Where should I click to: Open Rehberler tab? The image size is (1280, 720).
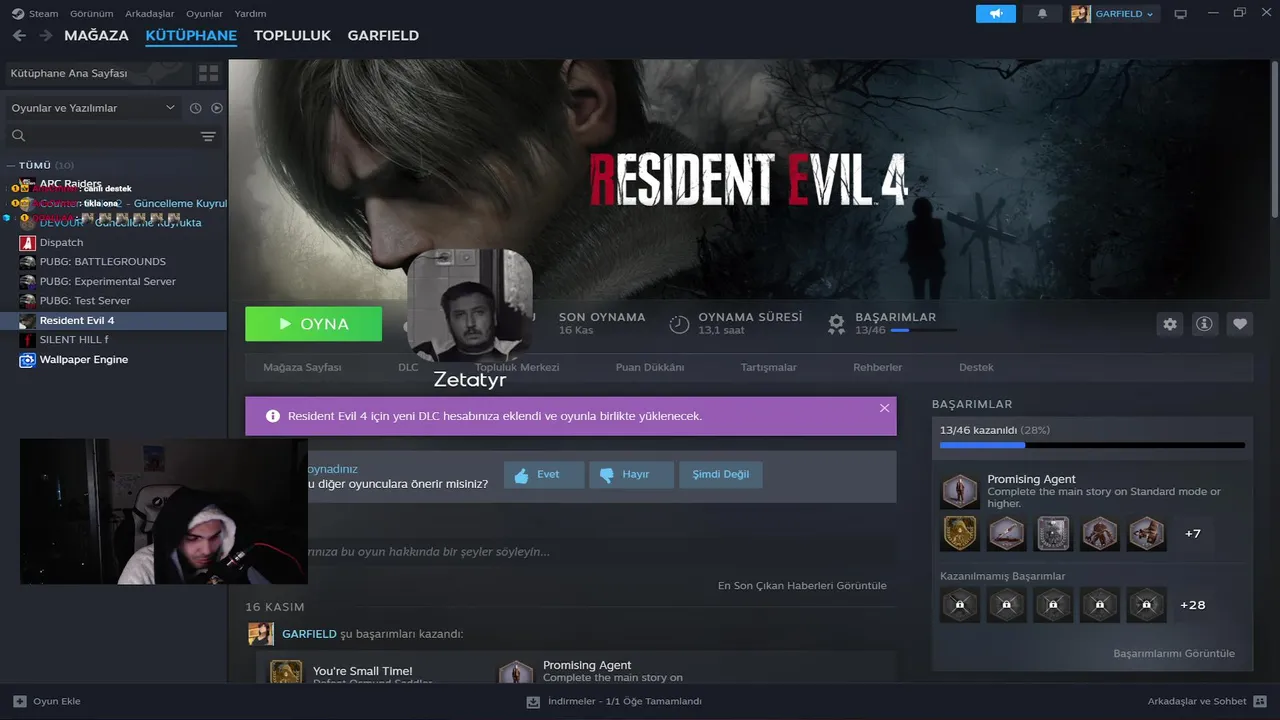pos(878,367)
